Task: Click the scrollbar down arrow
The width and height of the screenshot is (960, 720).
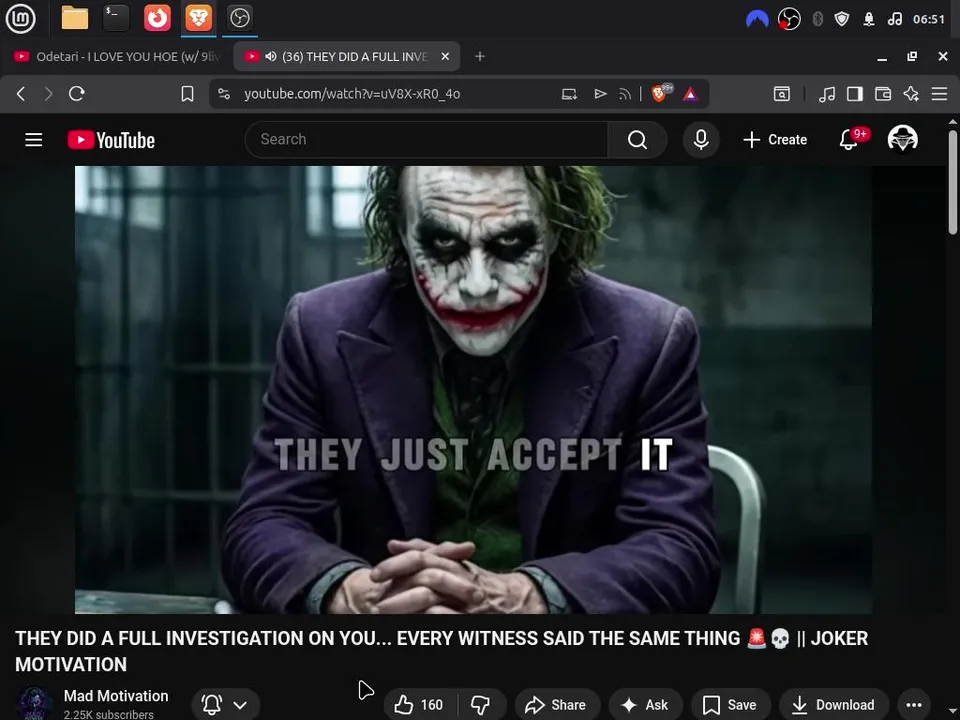Action: (x=953, y=713)
